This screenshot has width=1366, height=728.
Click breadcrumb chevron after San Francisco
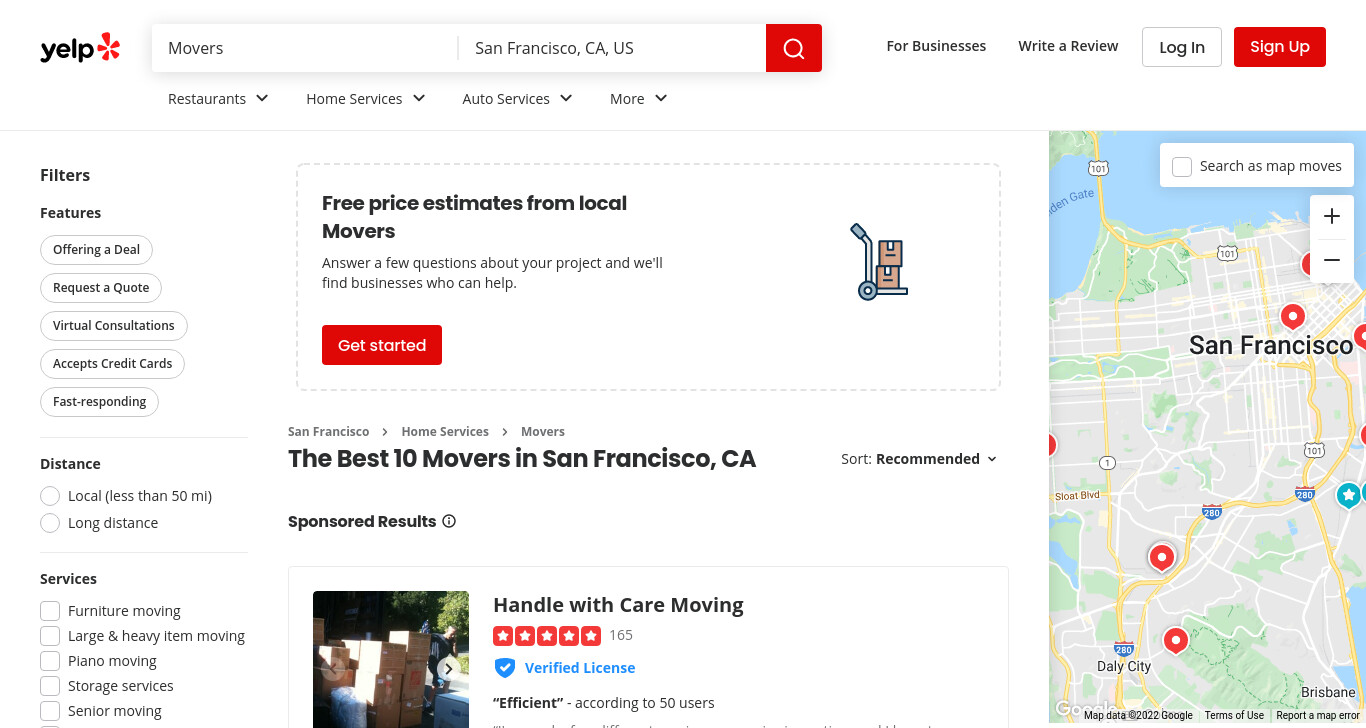385,432
